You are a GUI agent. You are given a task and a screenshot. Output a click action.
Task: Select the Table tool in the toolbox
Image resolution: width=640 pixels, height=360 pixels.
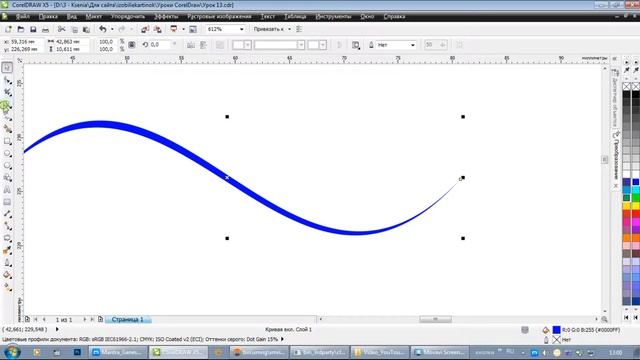coord(7,202)
